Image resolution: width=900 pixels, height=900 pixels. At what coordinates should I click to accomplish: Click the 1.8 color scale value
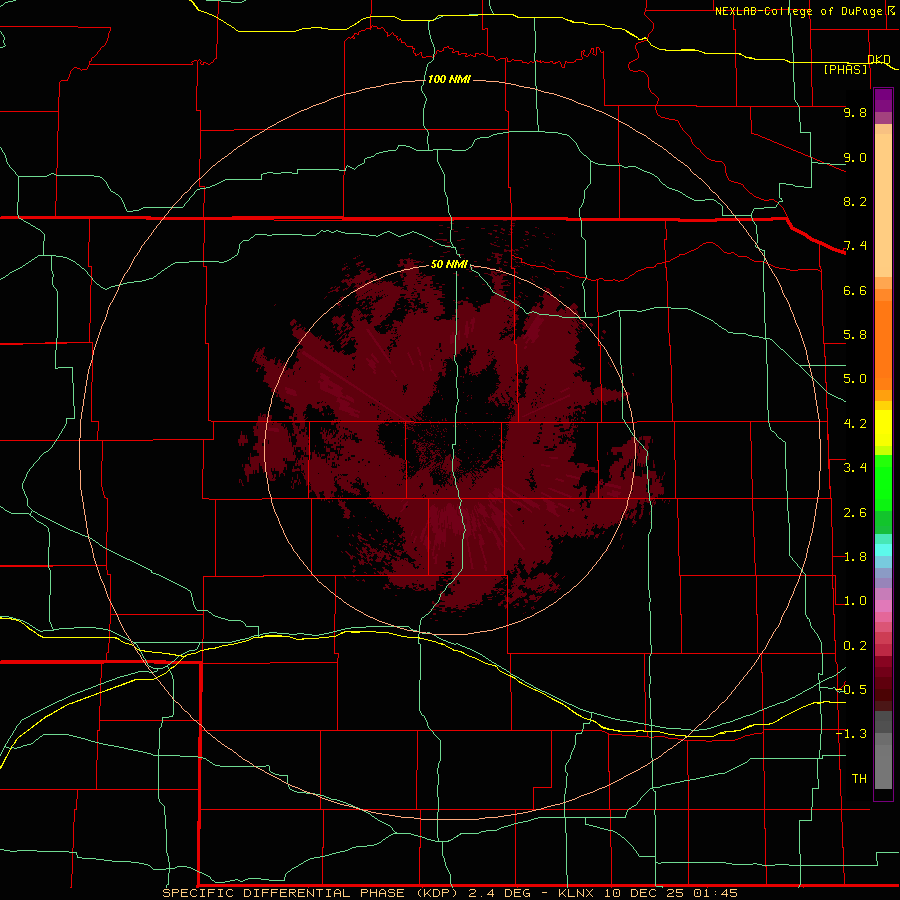(855, 557)
